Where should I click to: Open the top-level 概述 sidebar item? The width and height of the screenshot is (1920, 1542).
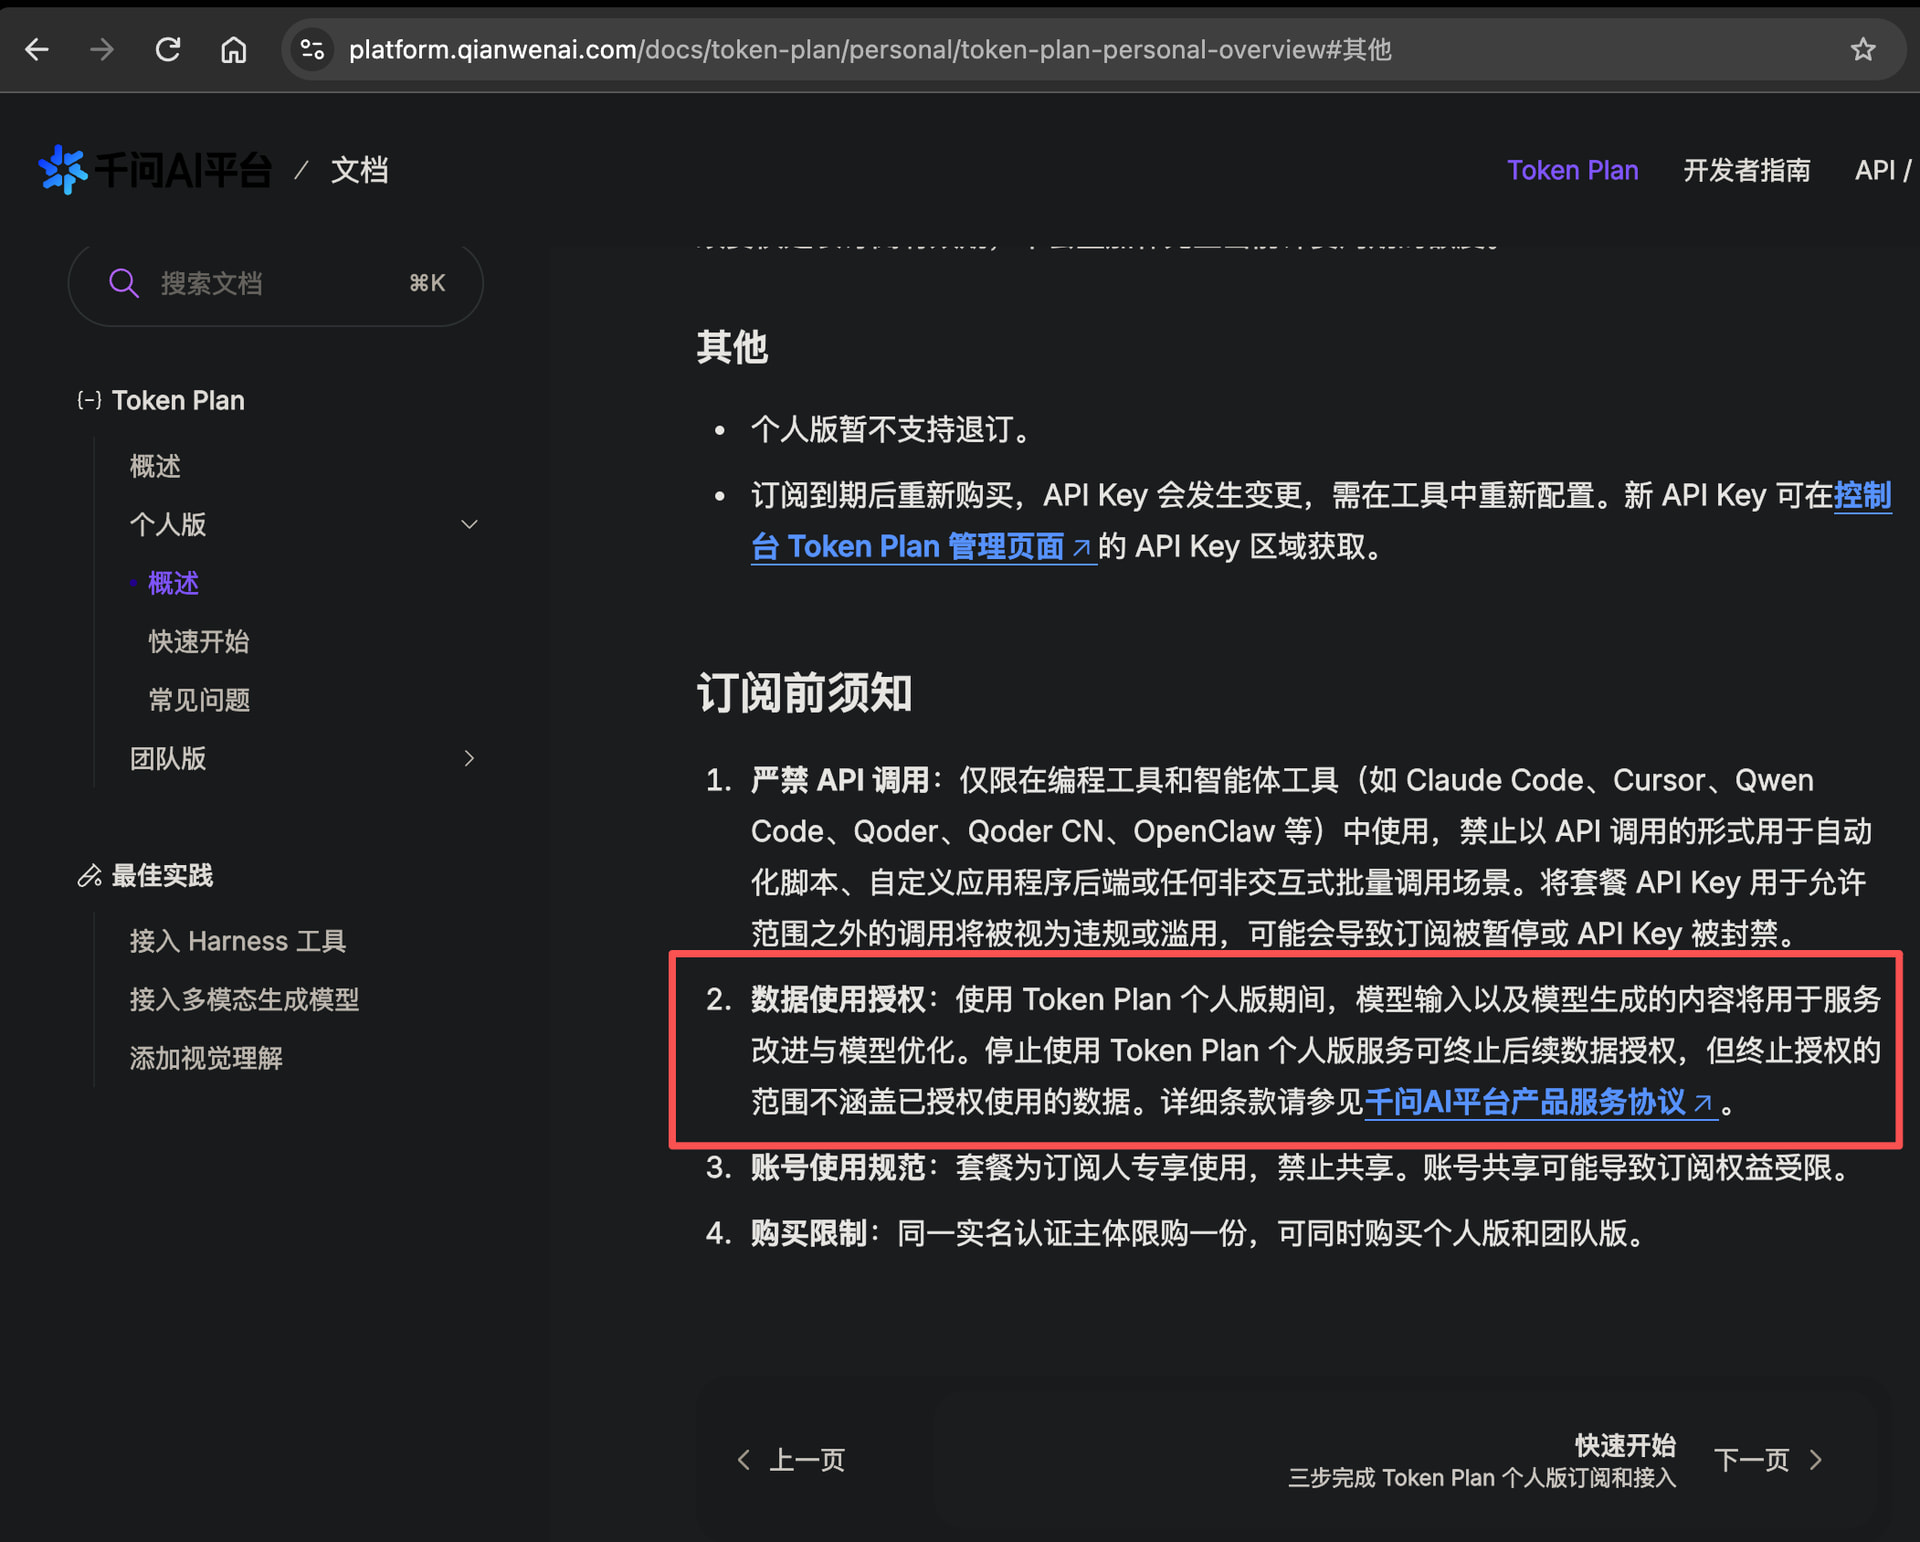[x=155, y=466]
